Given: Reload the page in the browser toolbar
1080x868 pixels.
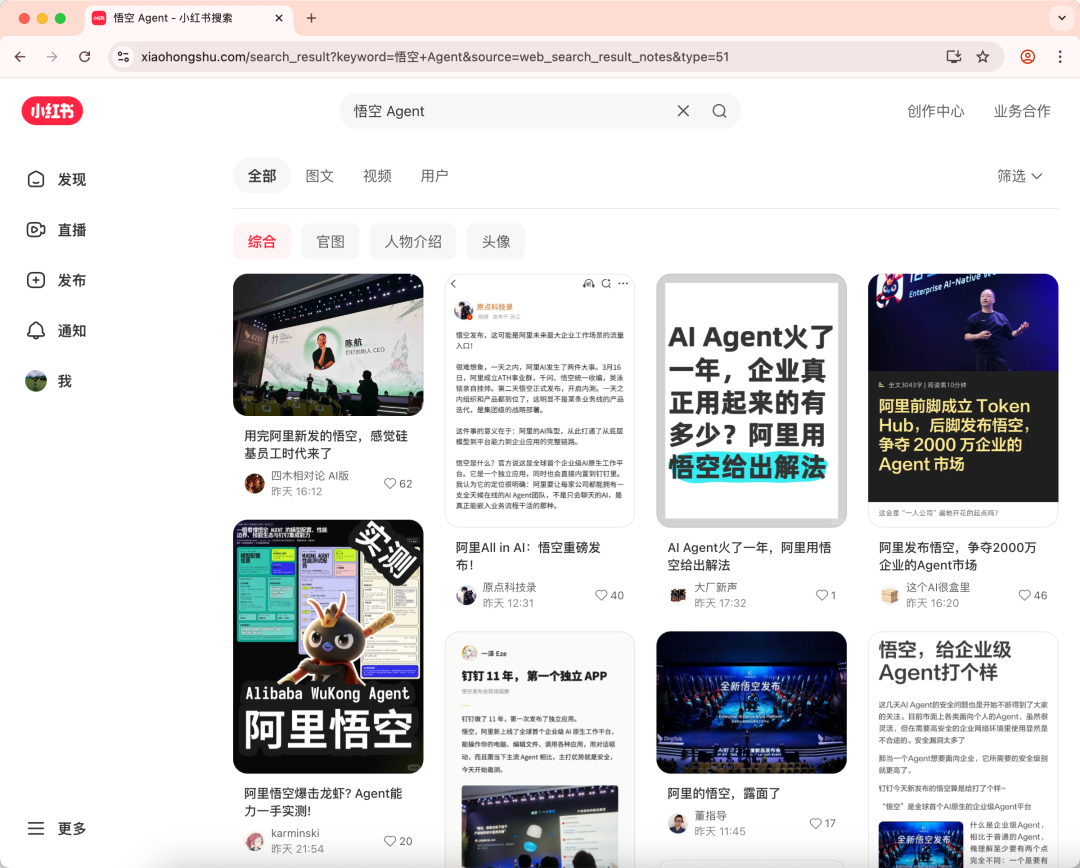Looking at the screenshot, I should pos(84,57).
